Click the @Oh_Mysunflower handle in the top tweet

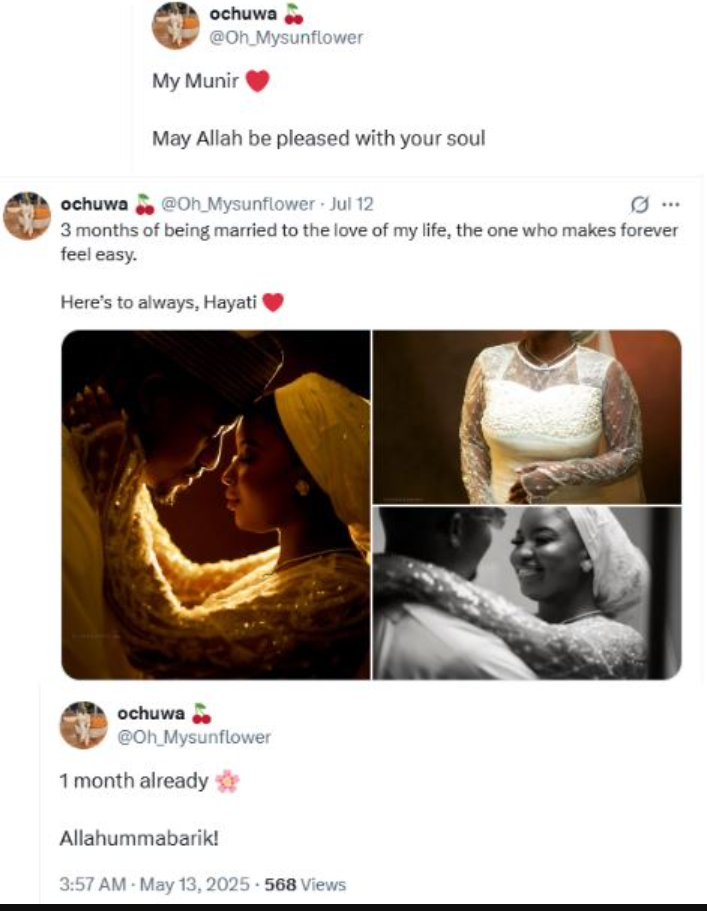click(x=286, y=38)
